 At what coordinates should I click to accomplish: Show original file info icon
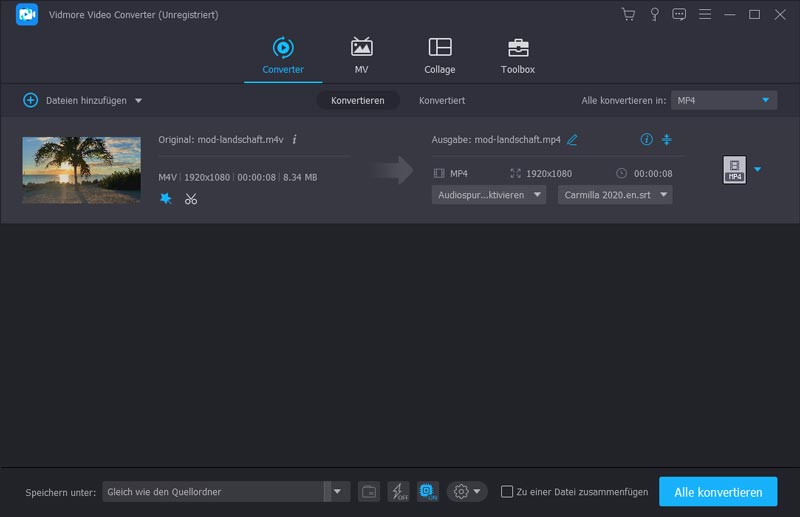[294, 140]
